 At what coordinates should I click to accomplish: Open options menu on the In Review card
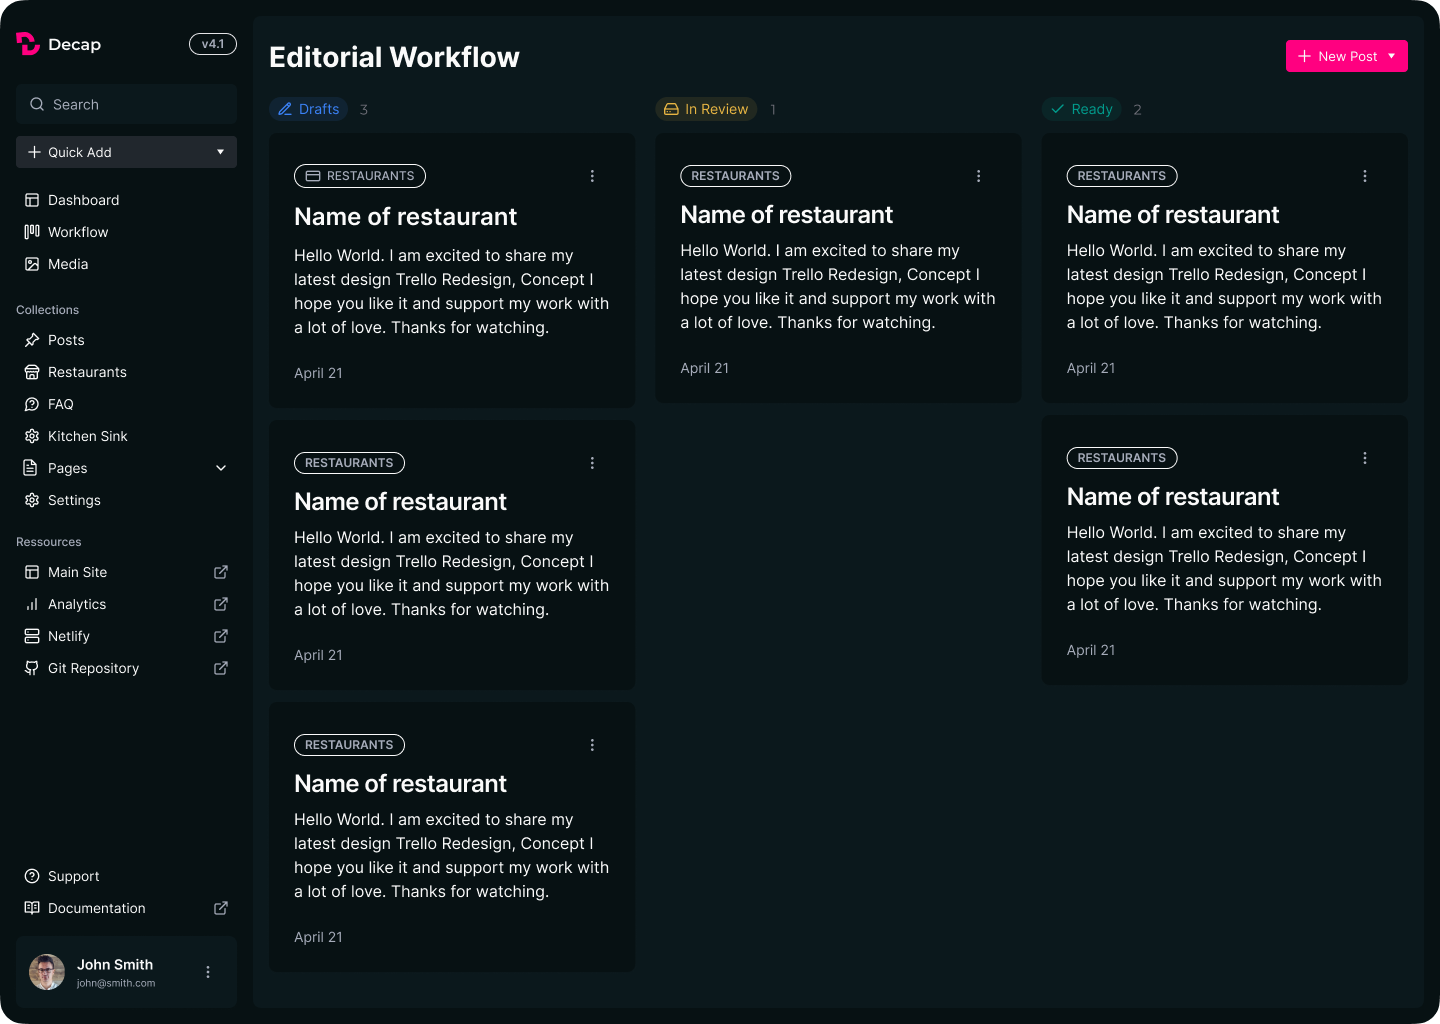pos(978,176)
